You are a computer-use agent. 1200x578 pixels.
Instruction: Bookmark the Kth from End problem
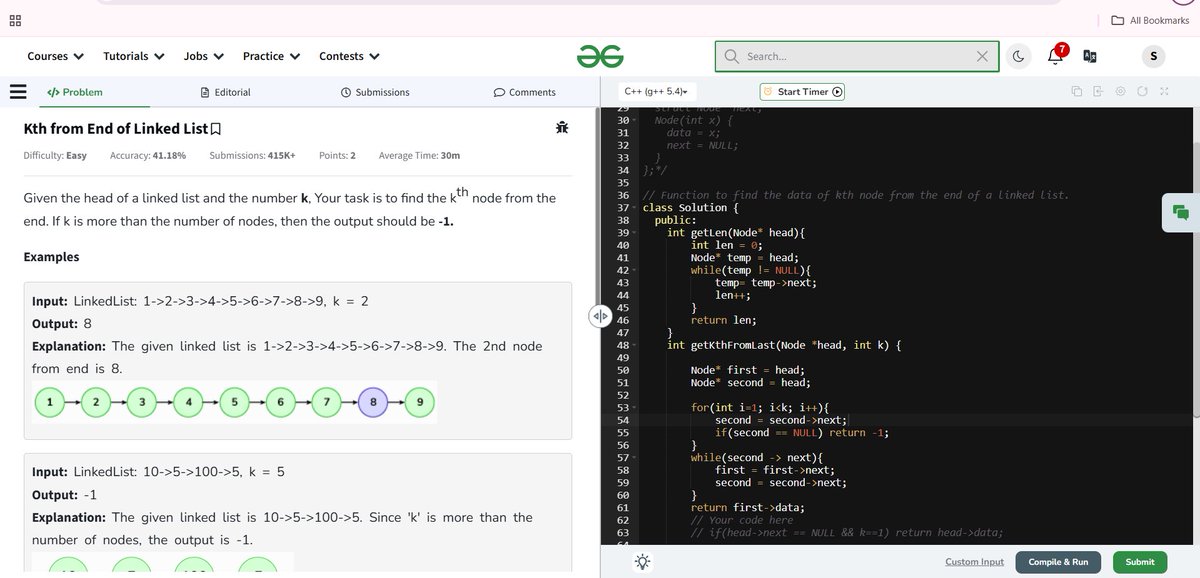coord(216,129)
